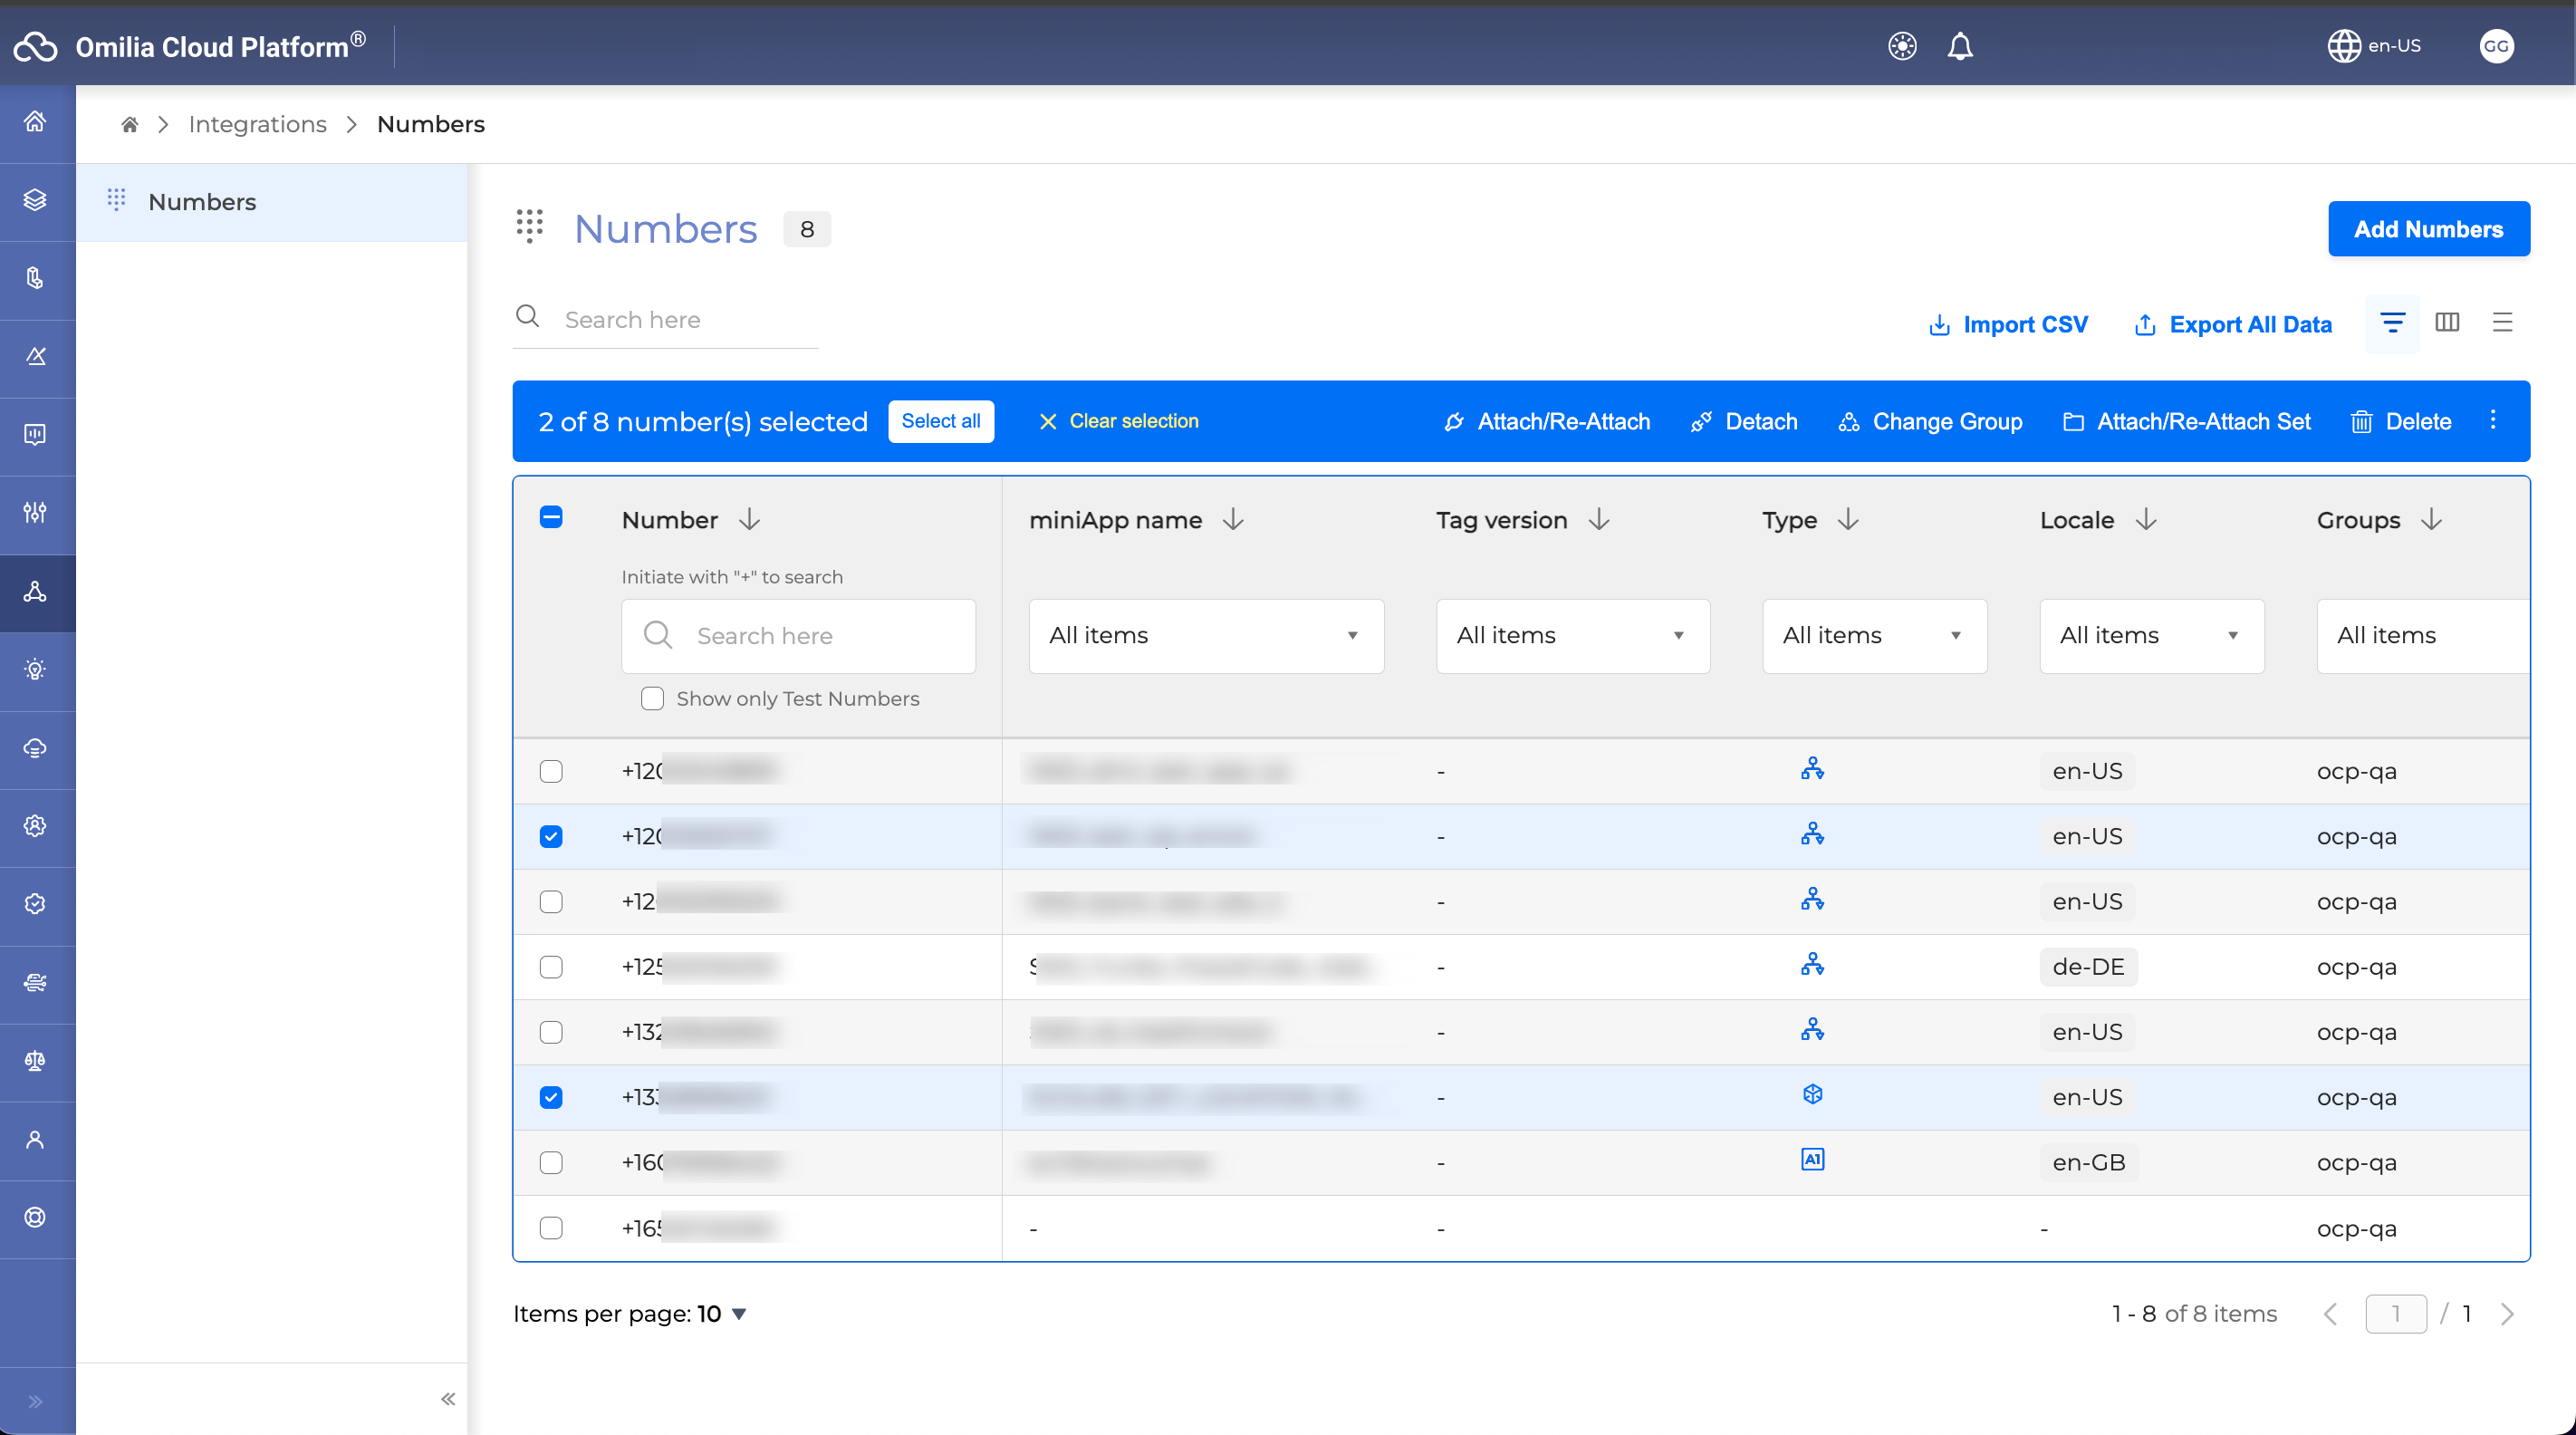Click Export All Data
The image size is (2576, 1435).
(2232, 324)
